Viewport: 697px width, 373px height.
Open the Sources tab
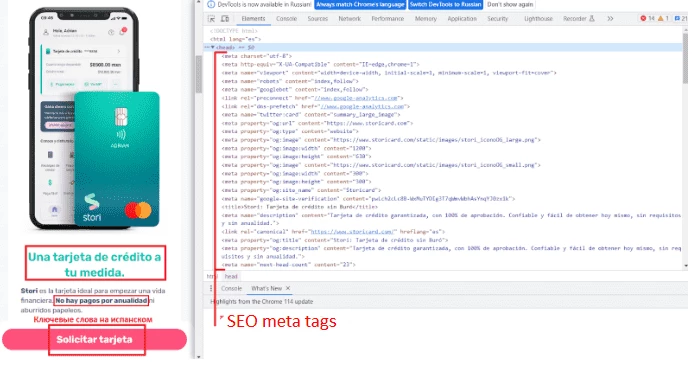coord(317,19)
